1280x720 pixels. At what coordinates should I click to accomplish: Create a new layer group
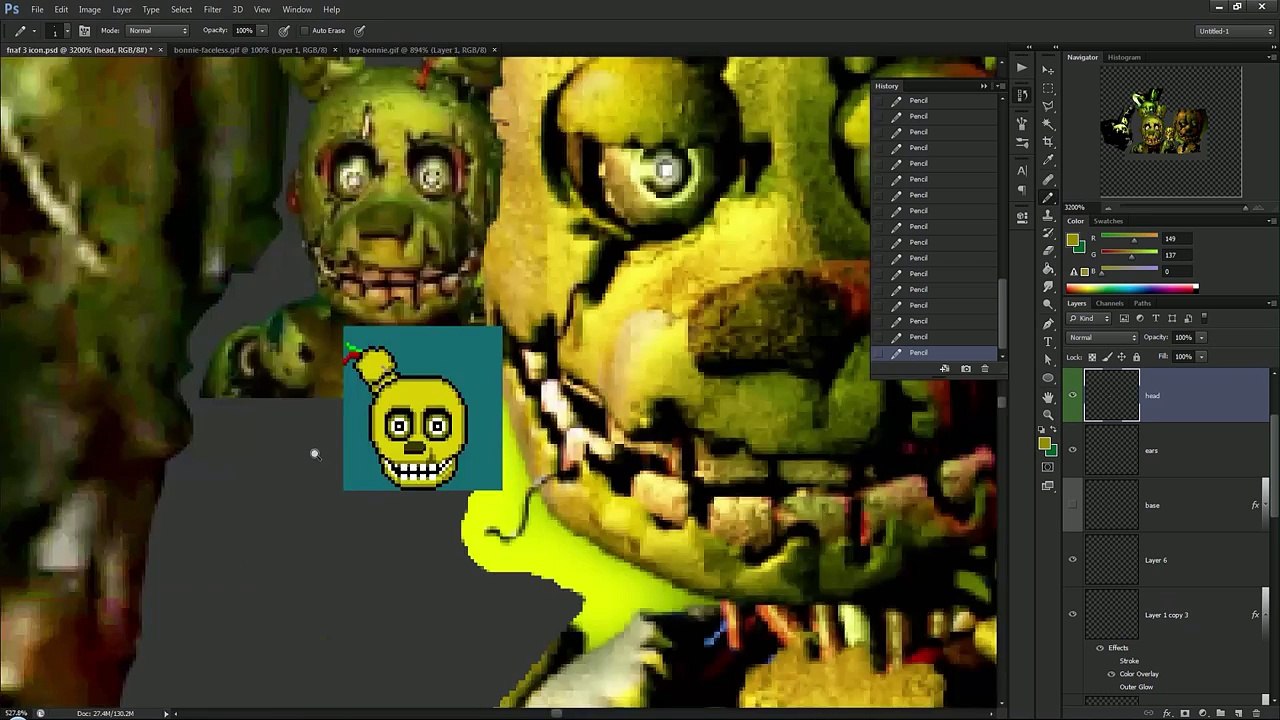1221,713
